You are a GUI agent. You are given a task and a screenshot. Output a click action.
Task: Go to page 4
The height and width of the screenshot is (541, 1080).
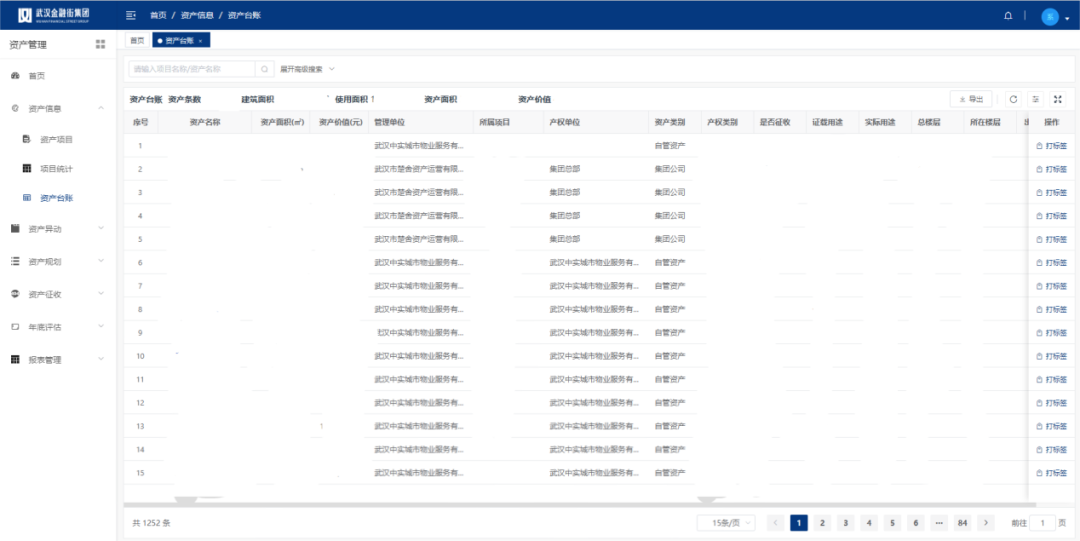point(869,523)
